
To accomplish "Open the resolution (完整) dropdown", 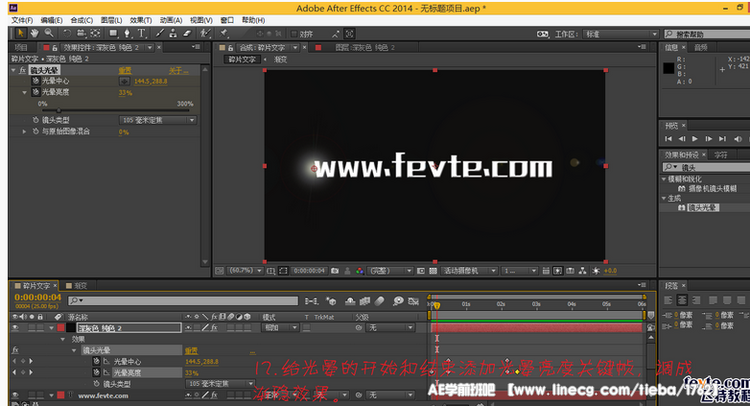I will click(390, 271).
